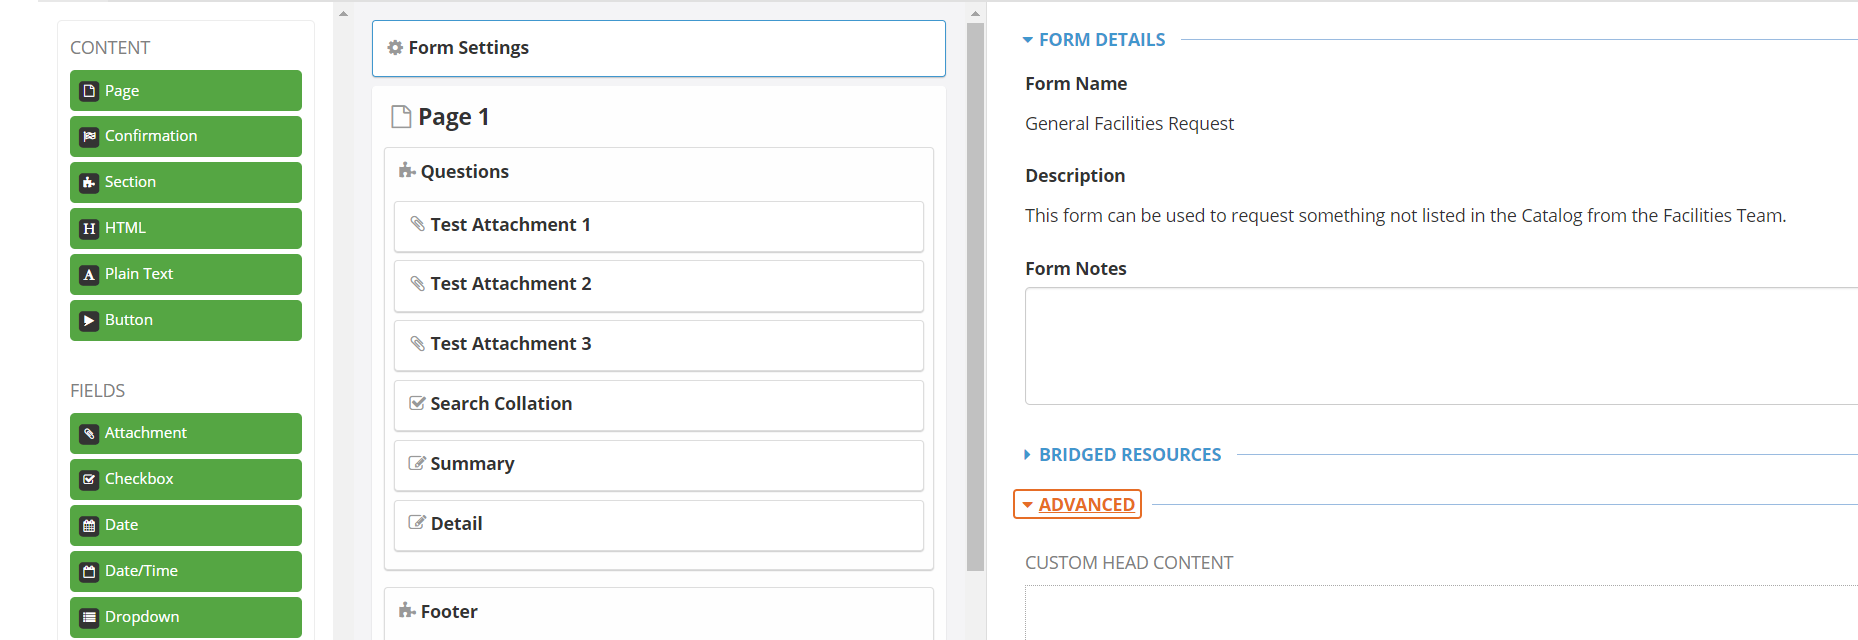Click the Footer section puzzle icon
The height and width of the screenshot is (640, 1858).
pos(407,611)
